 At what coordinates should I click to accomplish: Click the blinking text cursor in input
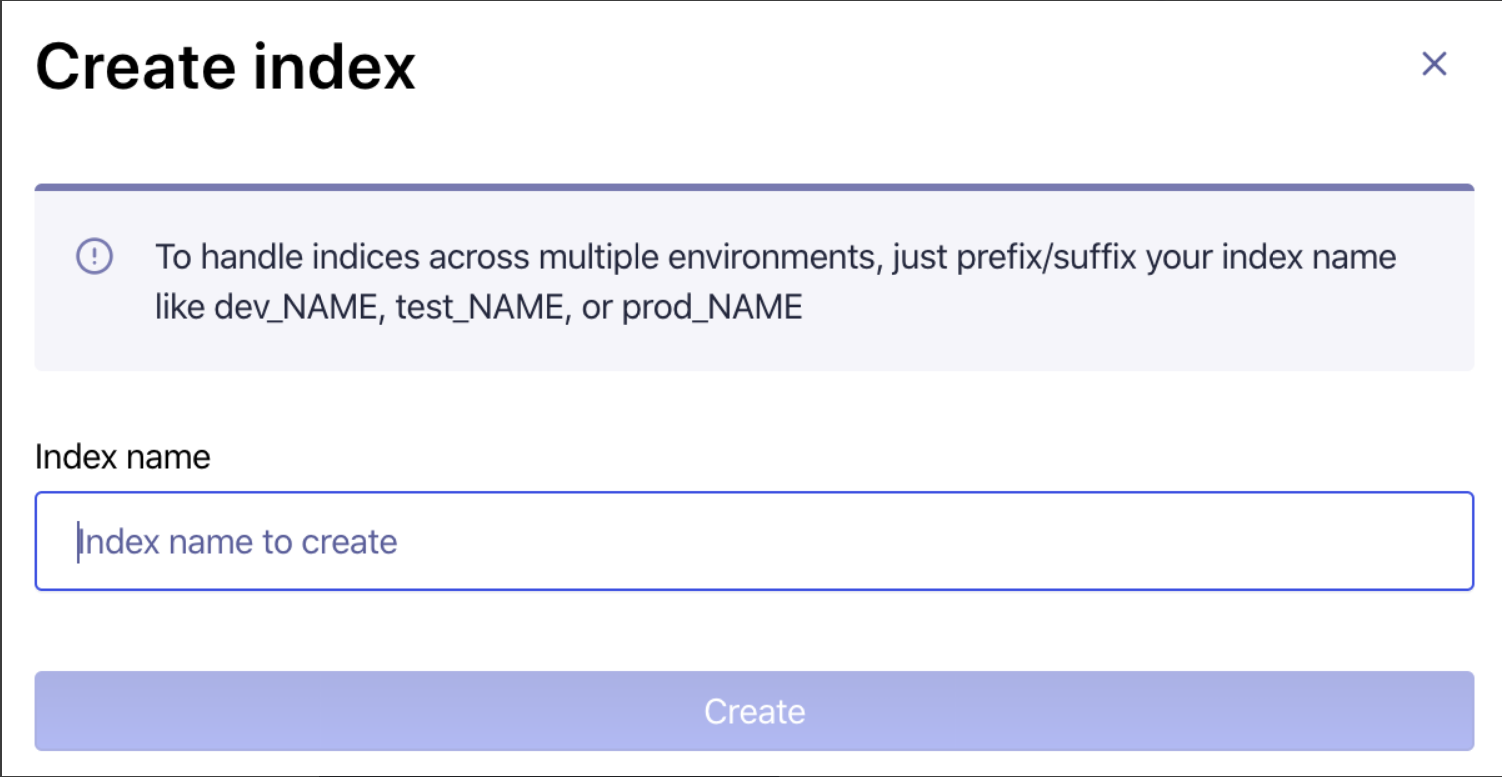coord(78,542)
